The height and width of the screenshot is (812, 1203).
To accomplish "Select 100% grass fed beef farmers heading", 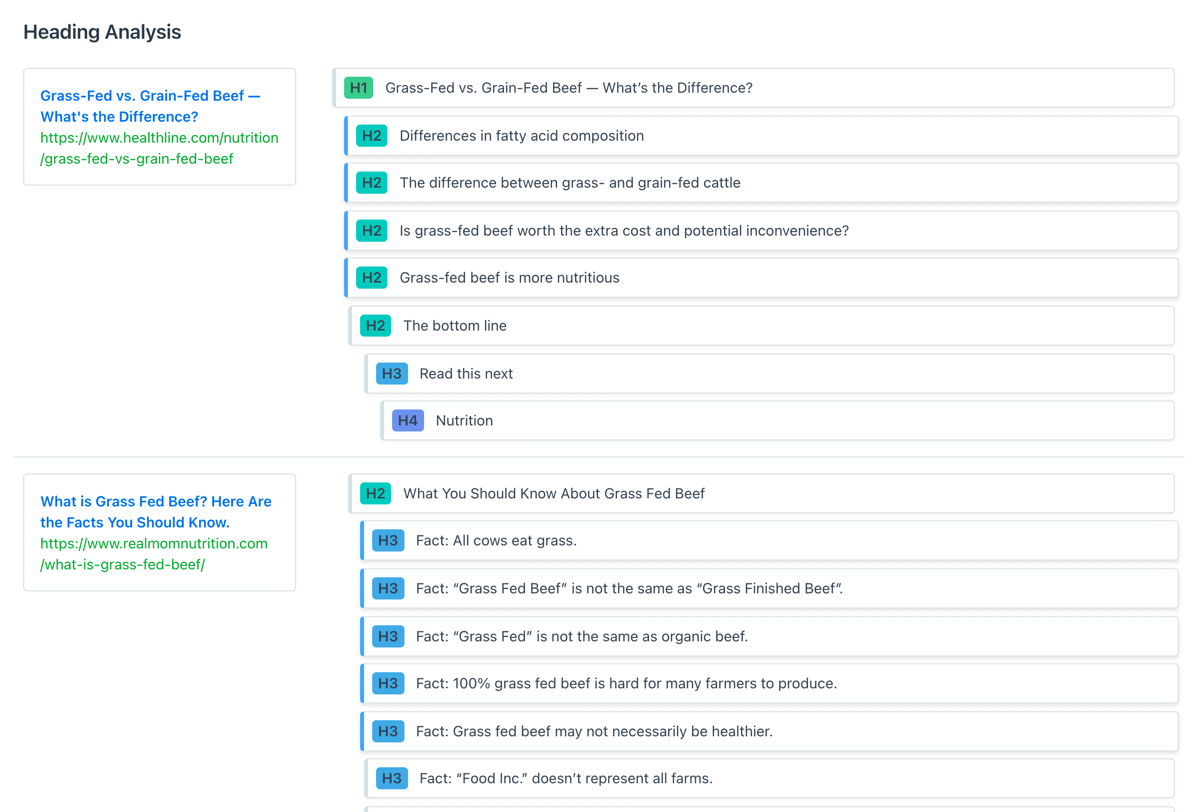I will (626, 684).
